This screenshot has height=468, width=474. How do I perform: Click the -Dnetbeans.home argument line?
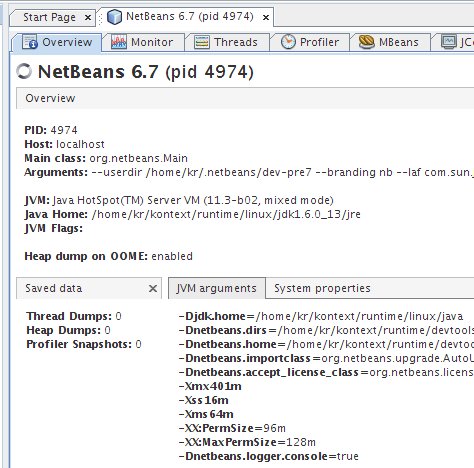[x=326, y=344]
